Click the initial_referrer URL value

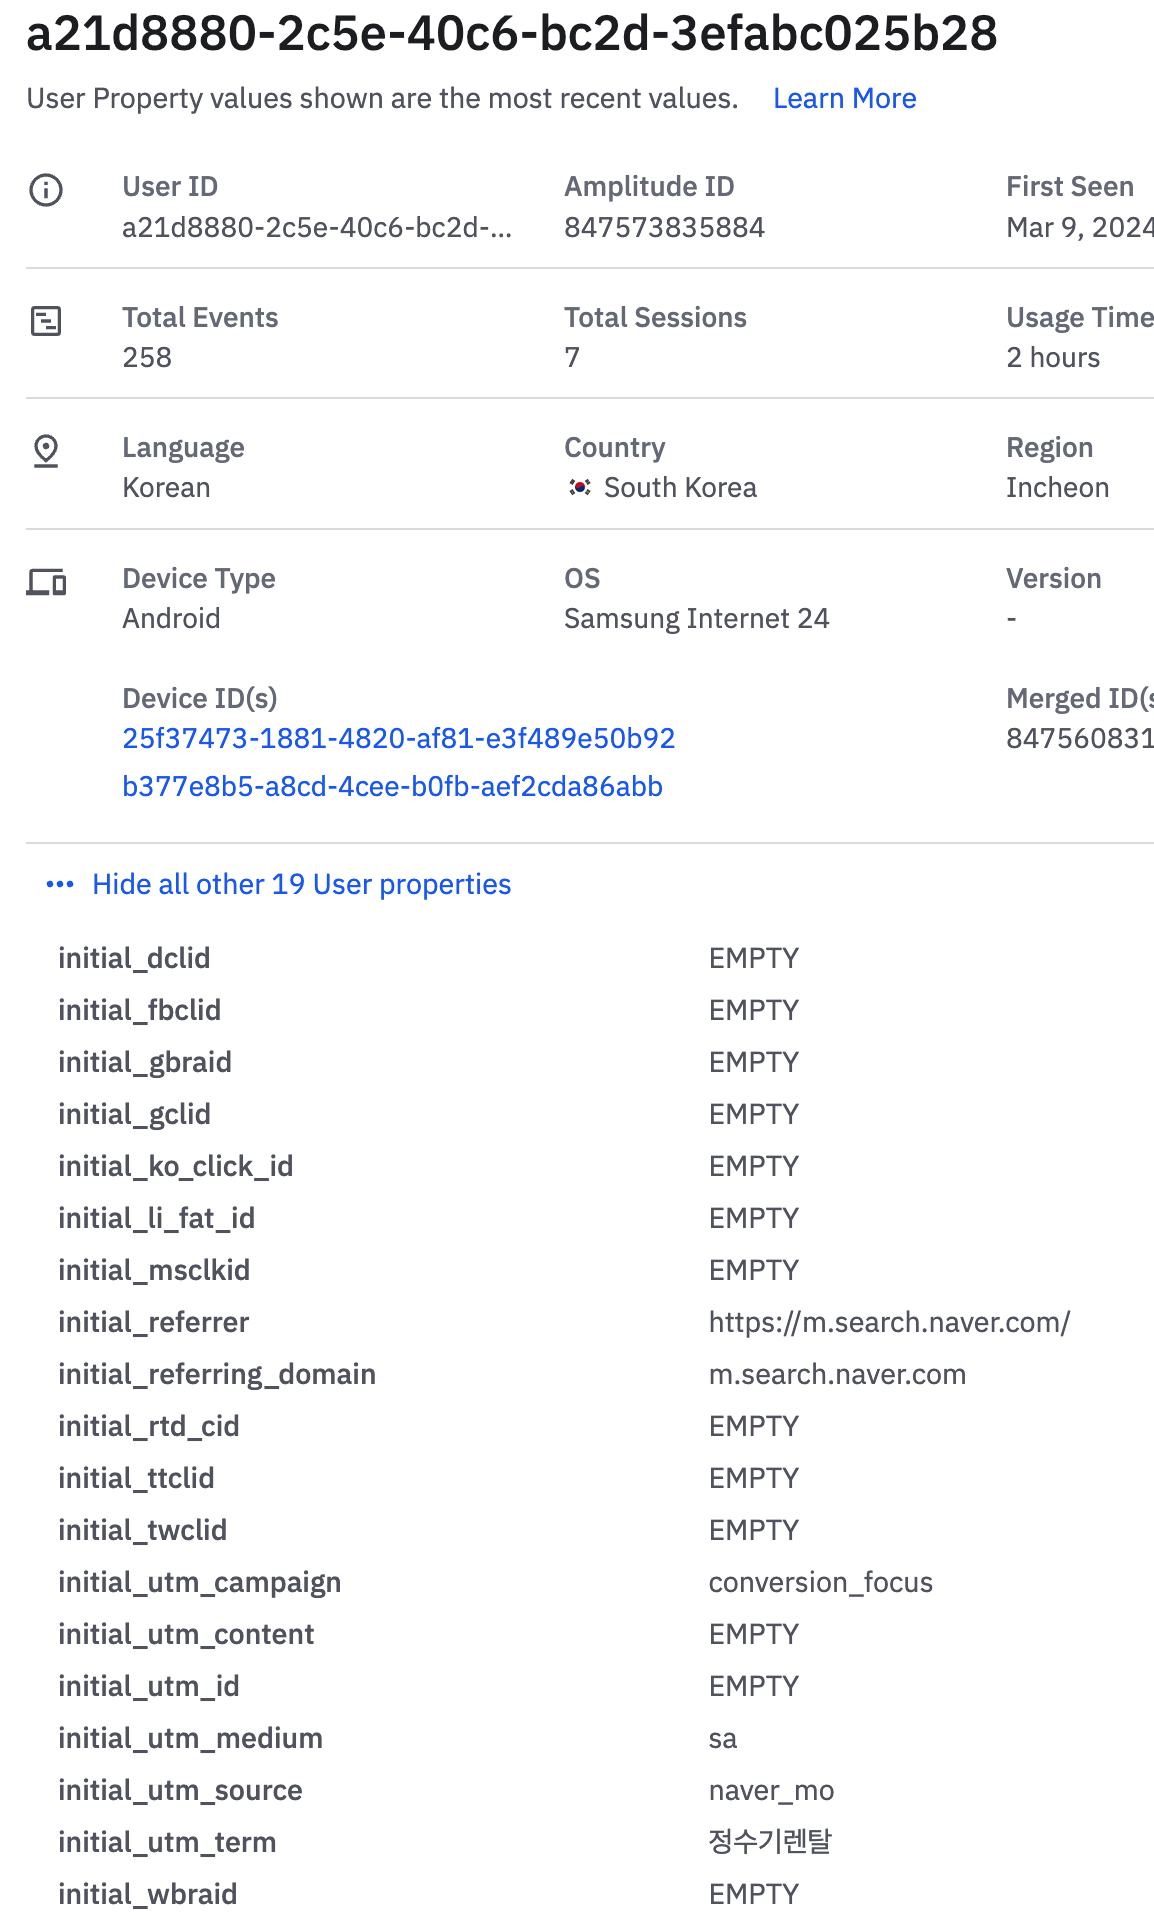[889, 1323]
